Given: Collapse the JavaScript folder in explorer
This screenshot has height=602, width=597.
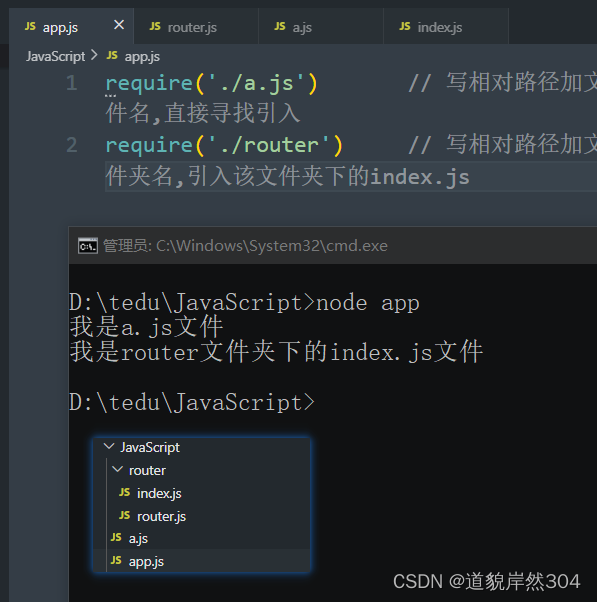Looking at the screenshot, I should click(x=109, y=447).
